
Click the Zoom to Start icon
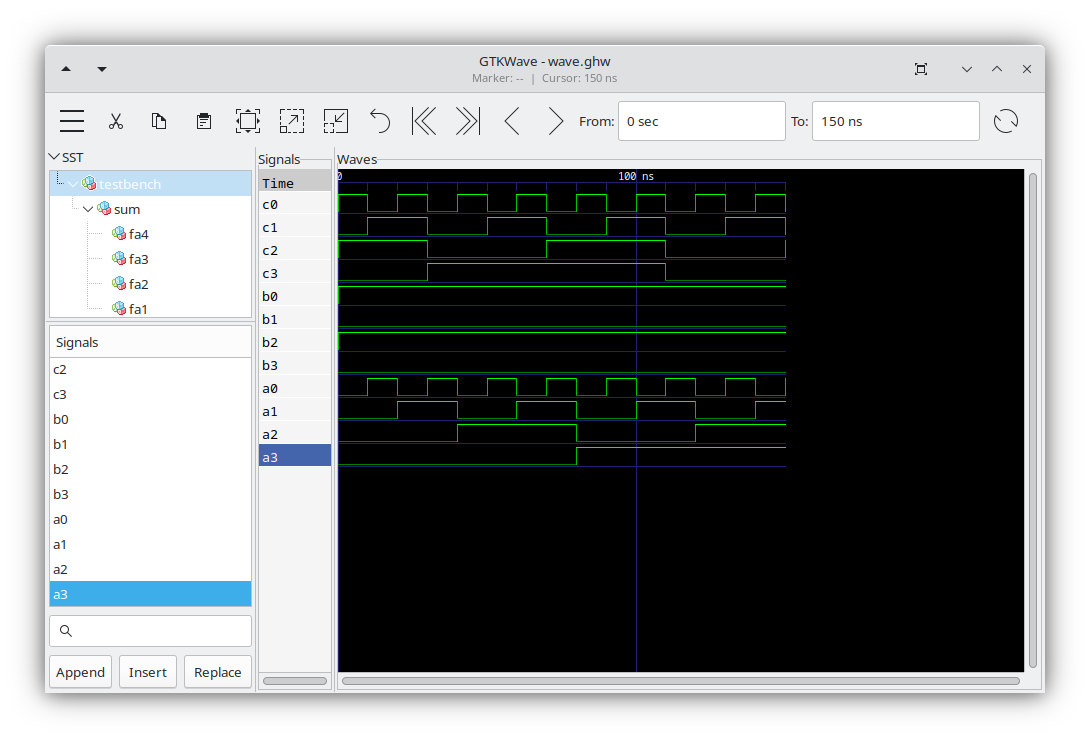423,120
